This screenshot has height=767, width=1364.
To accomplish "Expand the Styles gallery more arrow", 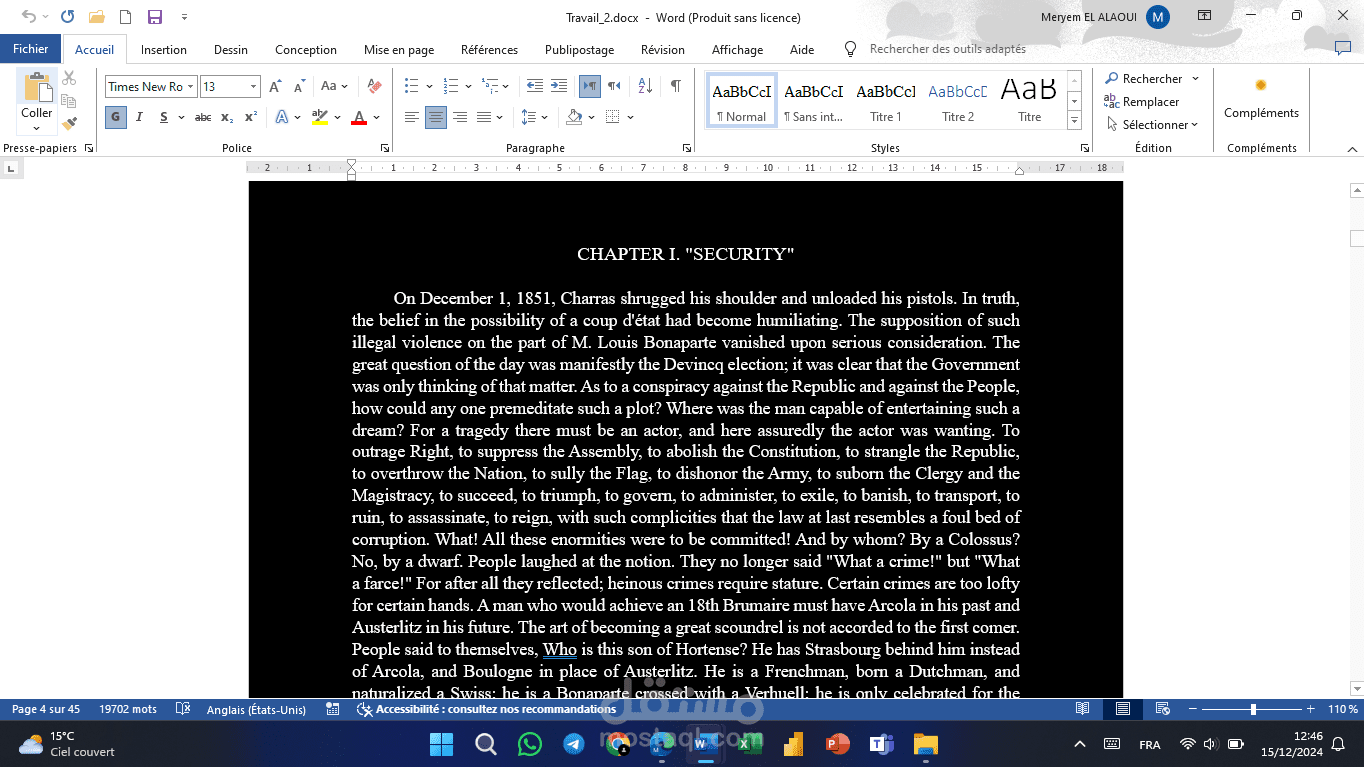I will coord(1075,121).
